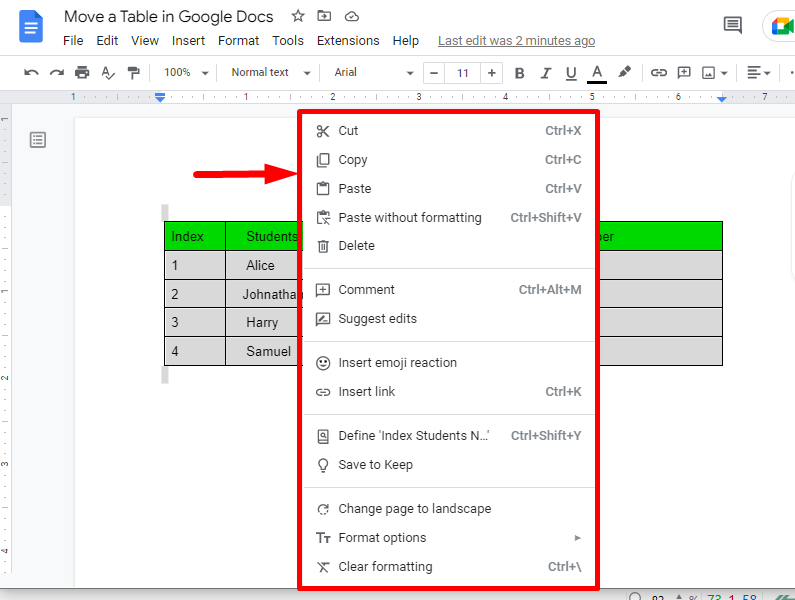Open the text alignment dropdown
This screenshot has width=795, height=600.
758,73
